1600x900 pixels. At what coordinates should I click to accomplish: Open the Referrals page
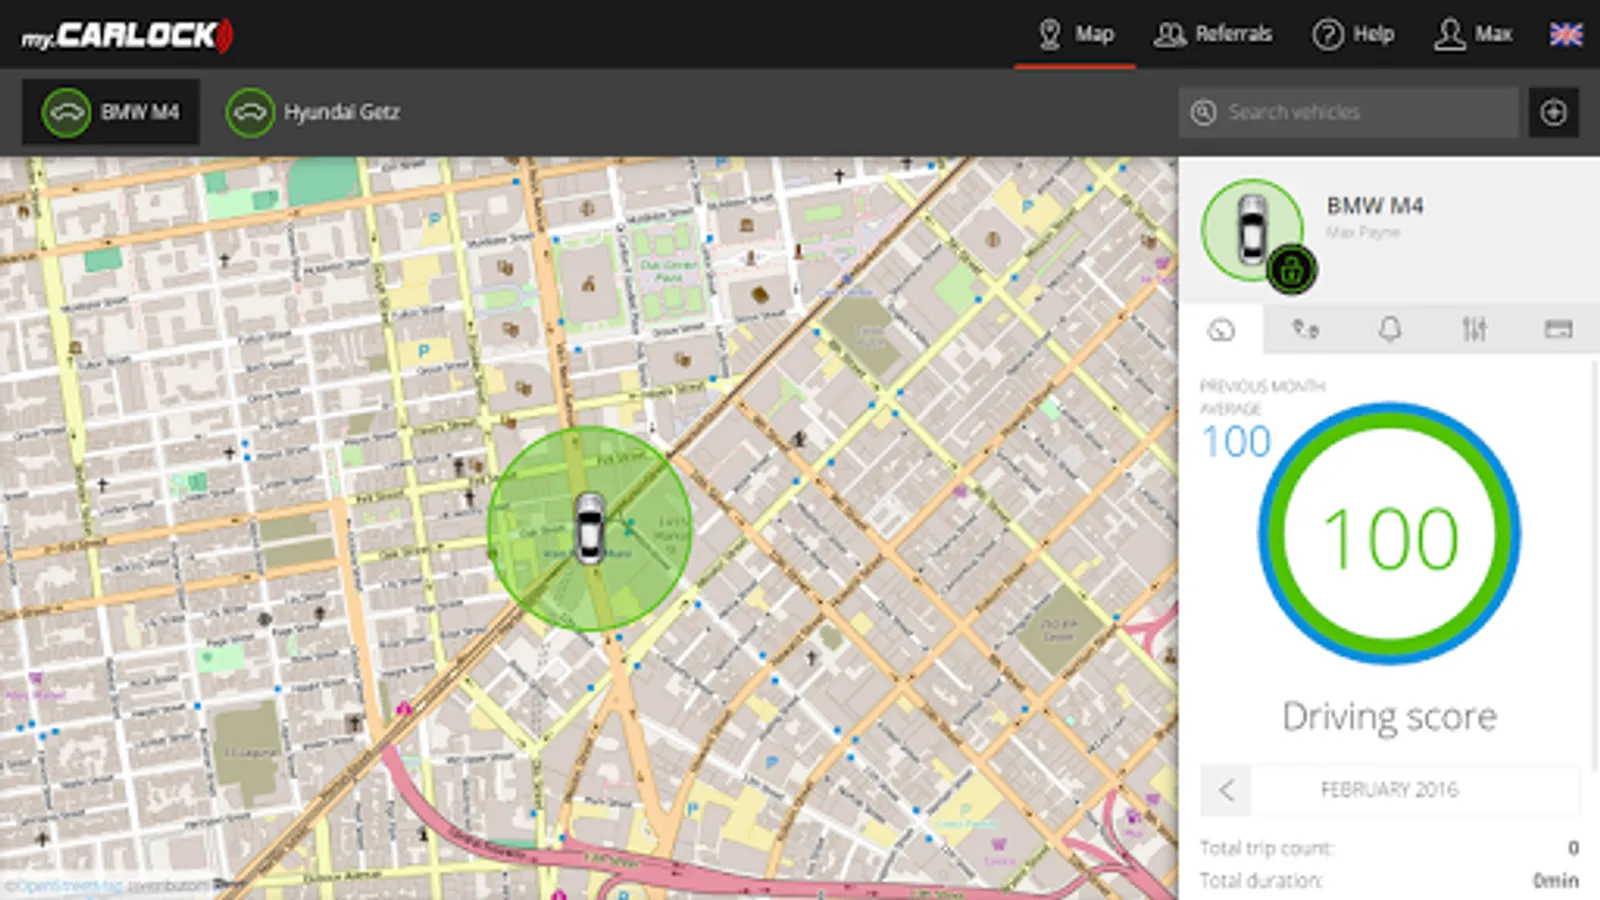[1213, 34]
